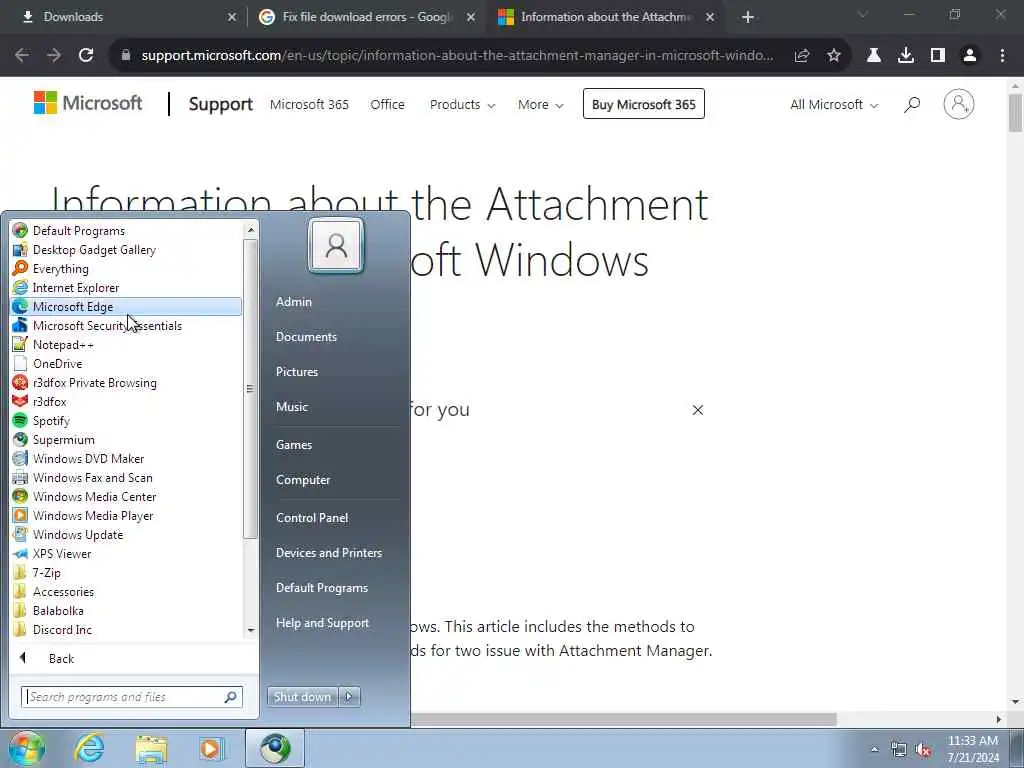Image resolution: width=1024 pixels, height=768 pixels.
Task: Open Pictures from Start menu
Action: (x=297, y=372)
